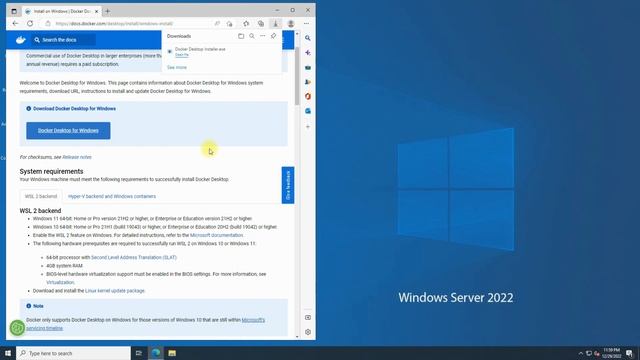View site information lock icon
Image resolution: width=640 pixels, height=360 pixels.
(x=48, y=24)
